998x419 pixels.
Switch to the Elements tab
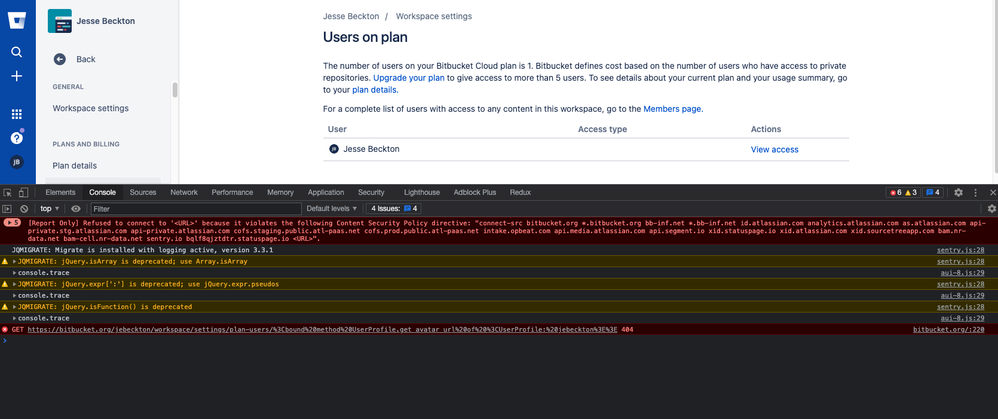(60, 192)
